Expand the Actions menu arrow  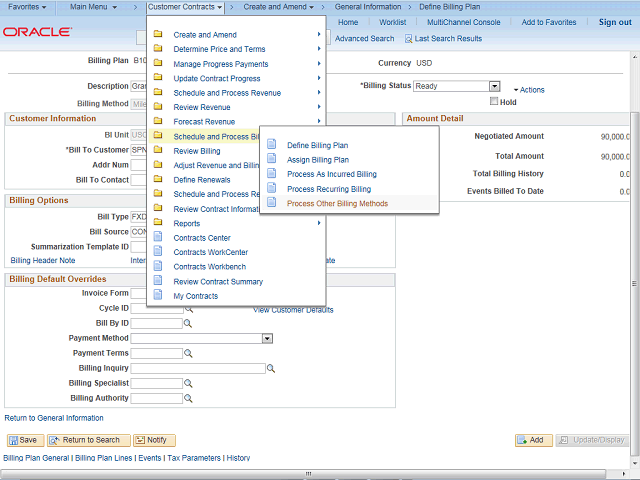(x=514, y=90)
